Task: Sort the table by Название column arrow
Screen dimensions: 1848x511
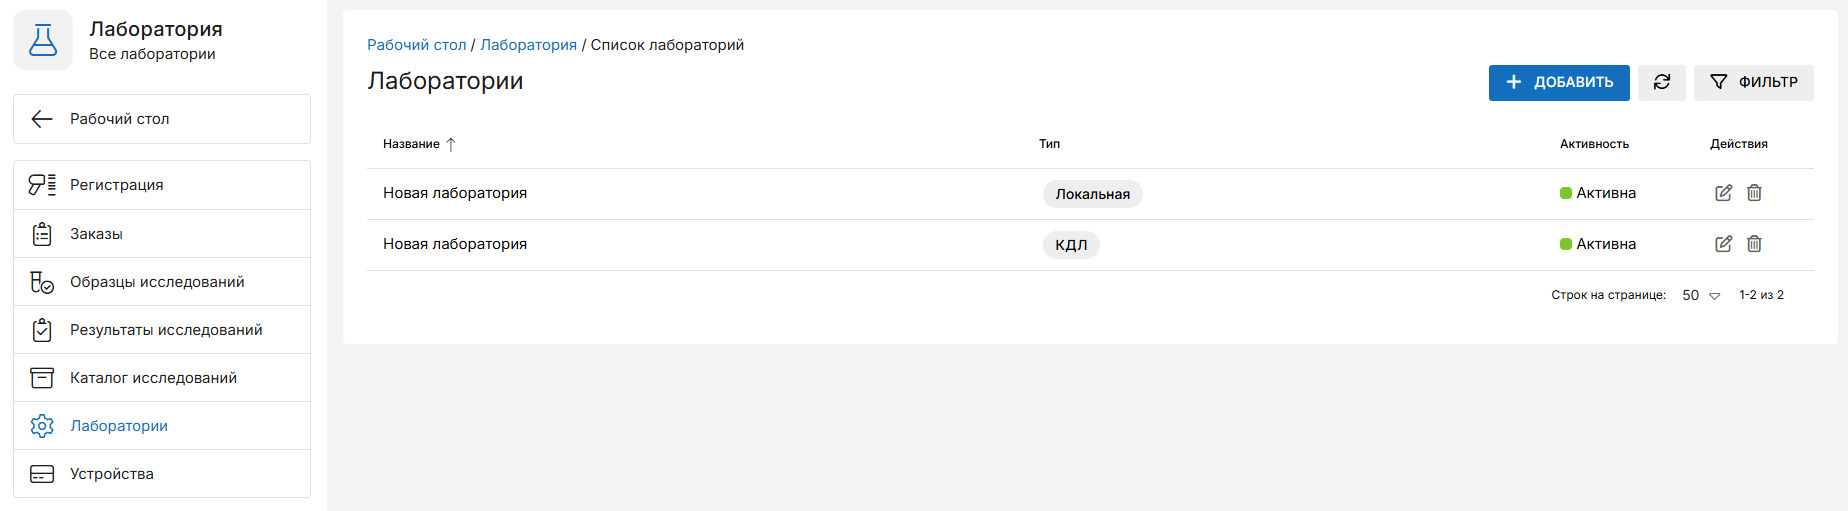Action: tap(451, 144)
